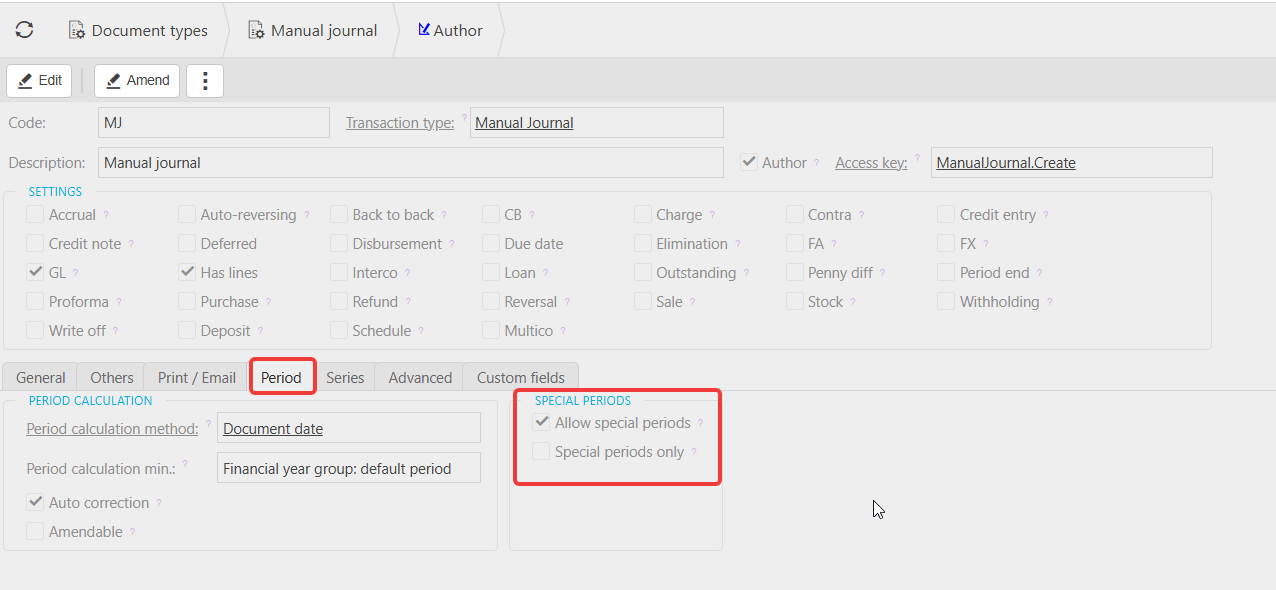
Task: Click the help mark beside Auto correction
Action: (x=158, y=502)
